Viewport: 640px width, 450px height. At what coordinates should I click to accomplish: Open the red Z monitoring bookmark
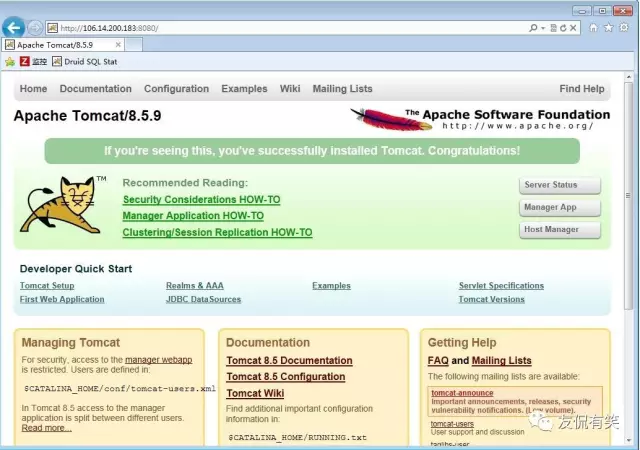[33, 62]
